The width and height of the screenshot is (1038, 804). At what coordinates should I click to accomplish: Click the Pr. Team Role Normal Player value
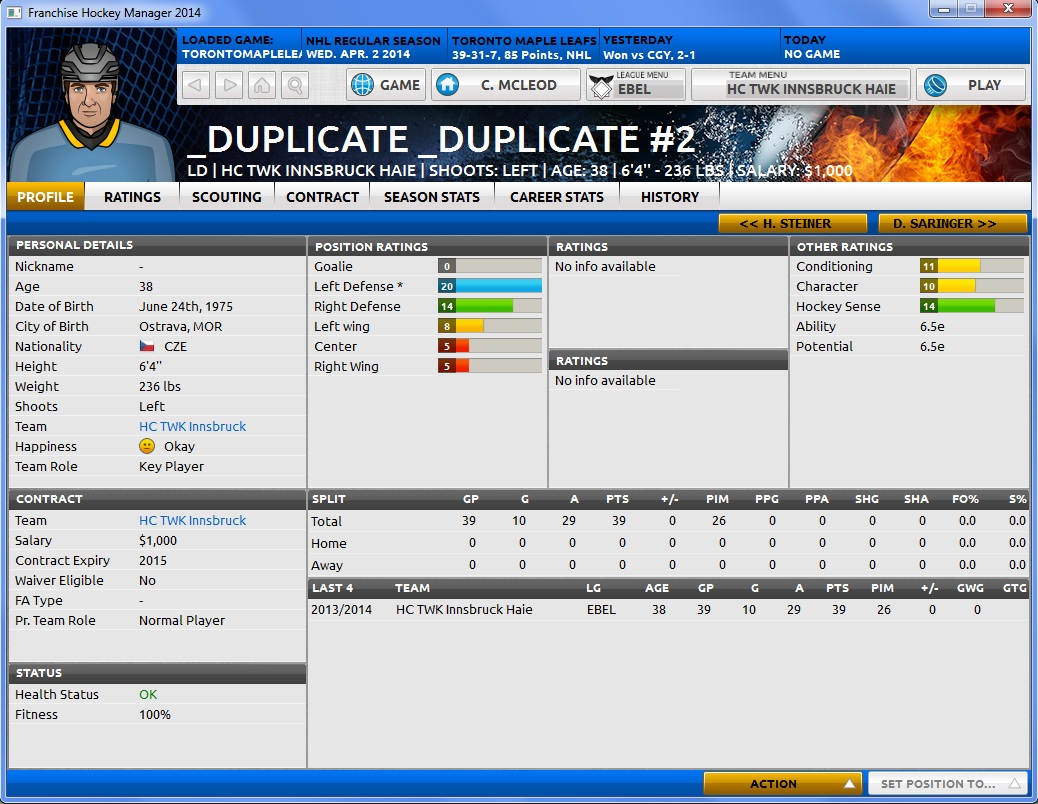click(x=182, y=621)
